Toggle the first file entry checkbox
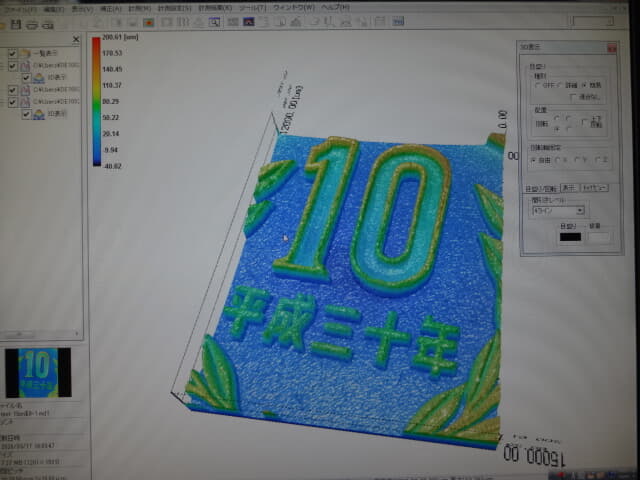 click(x=13, y=66)
